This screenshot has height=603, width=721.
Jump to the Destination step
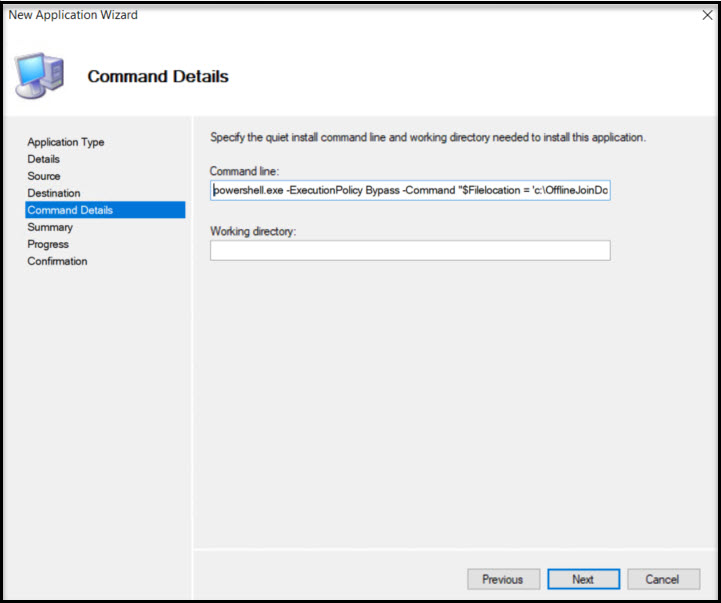click(x=54, y=193)
